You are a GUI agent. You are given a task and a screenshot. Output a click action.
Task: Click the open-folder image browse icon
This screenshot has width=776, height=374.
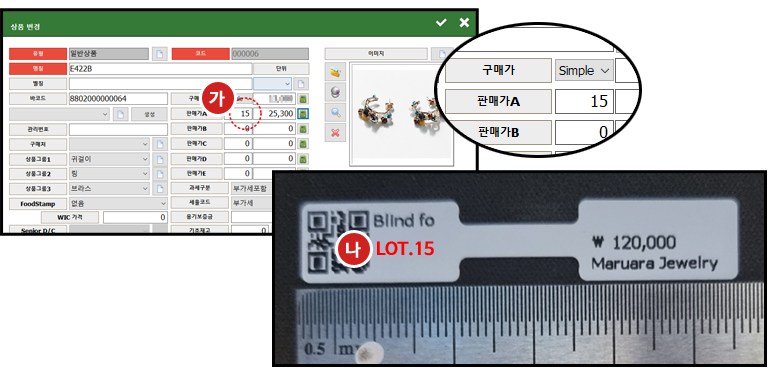point(336,73)
